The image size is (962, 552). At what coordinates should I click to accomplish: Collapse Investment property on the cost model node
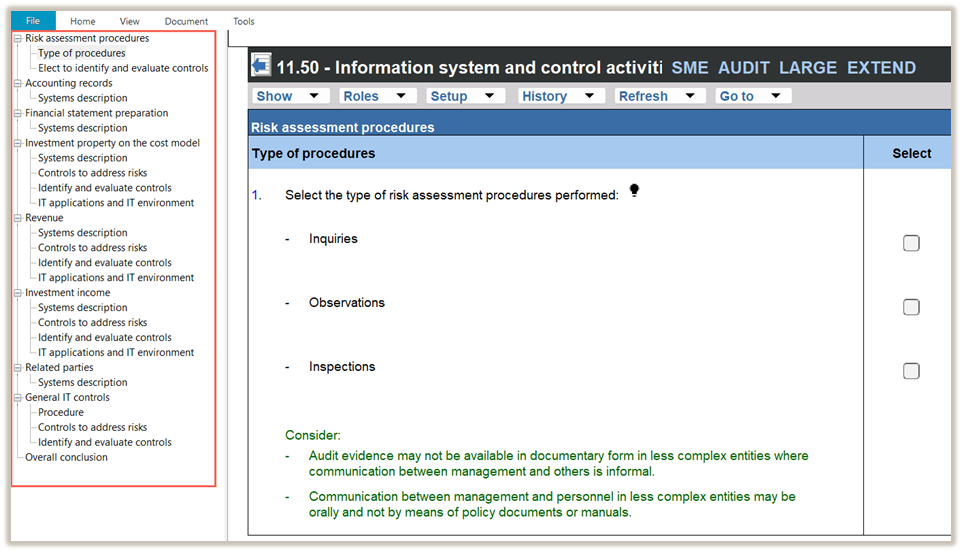pyautogui.click(x=18, y=143)
